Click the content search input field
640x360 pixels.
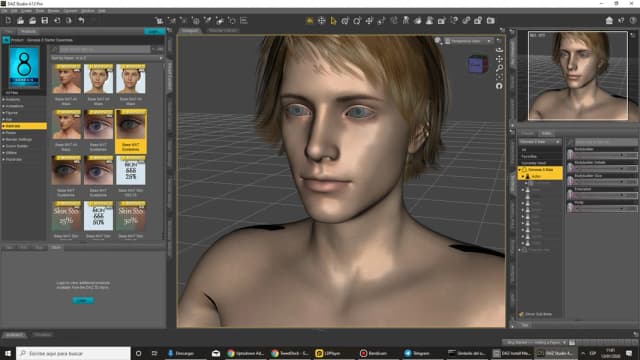[x=105, y=49]
